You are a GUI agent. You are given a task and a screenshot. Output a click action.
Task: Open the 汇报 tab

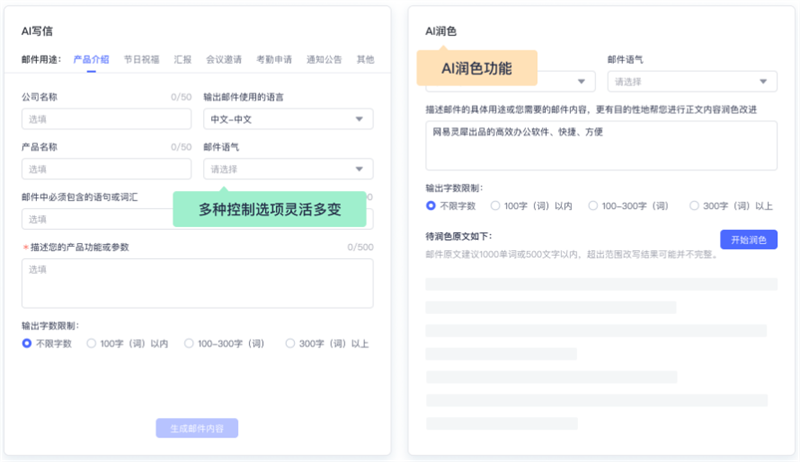pos(183,60)
